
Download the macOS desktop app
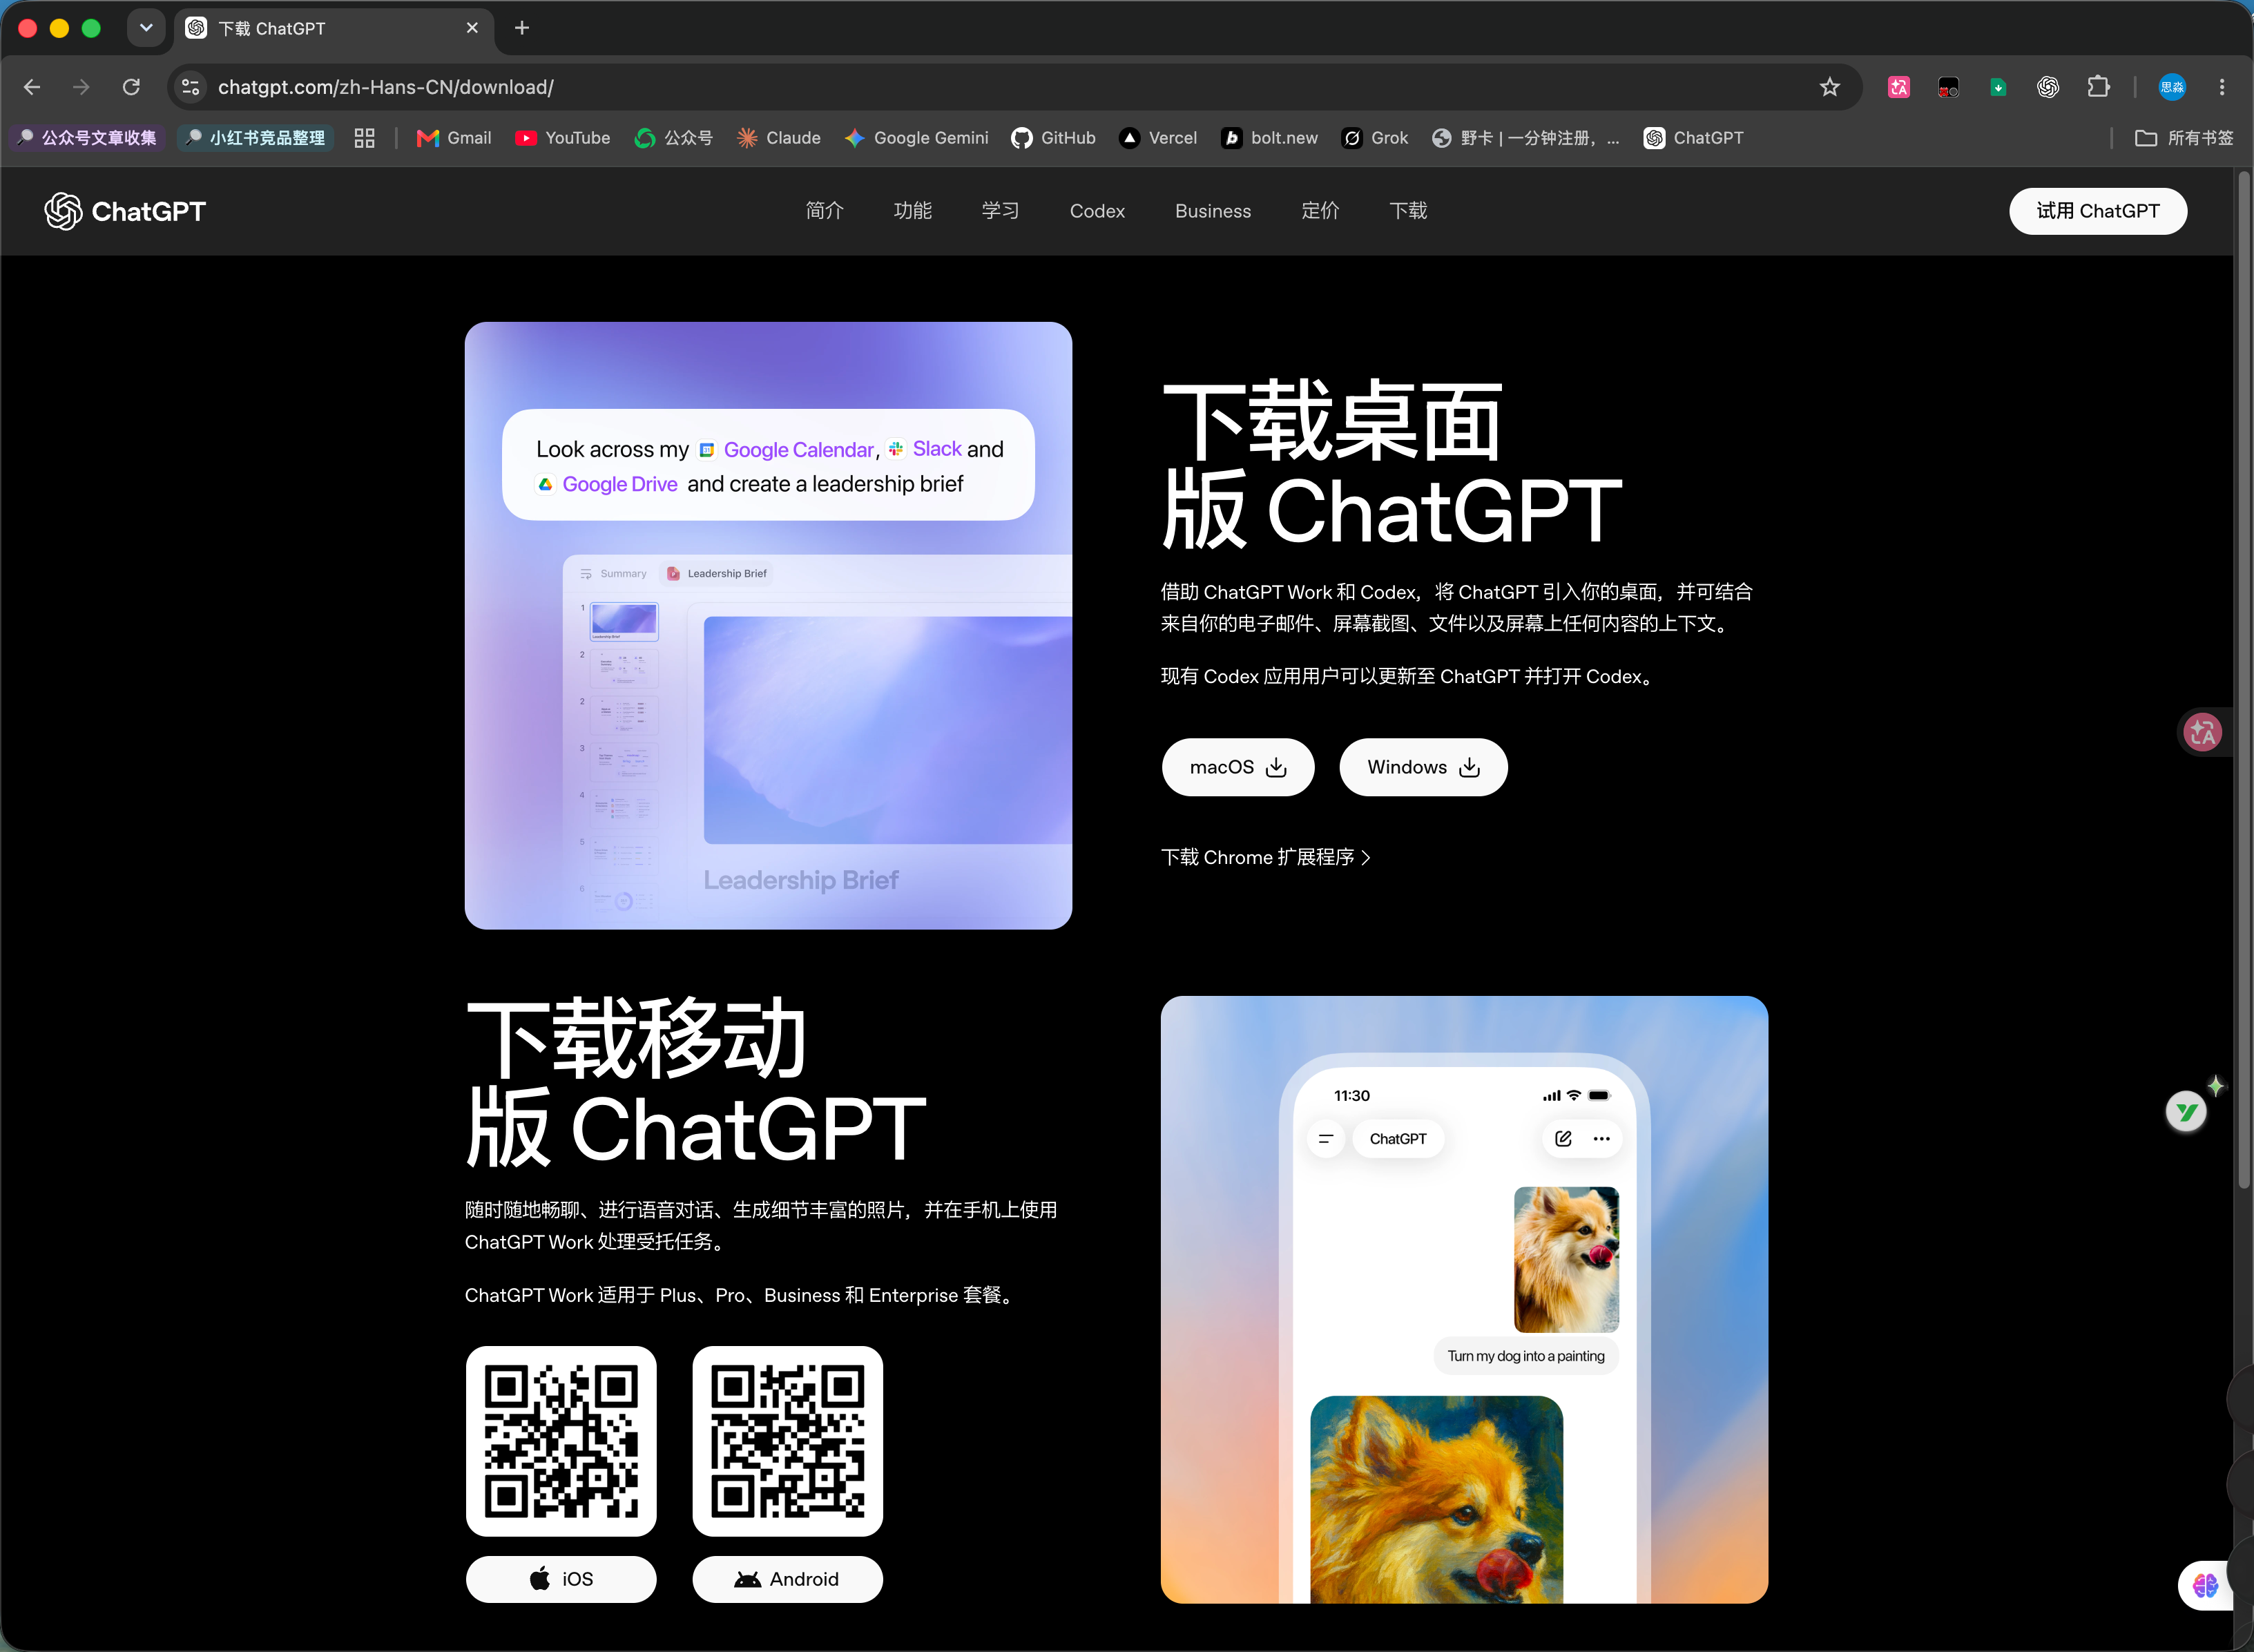click(x=1238, y=767)
